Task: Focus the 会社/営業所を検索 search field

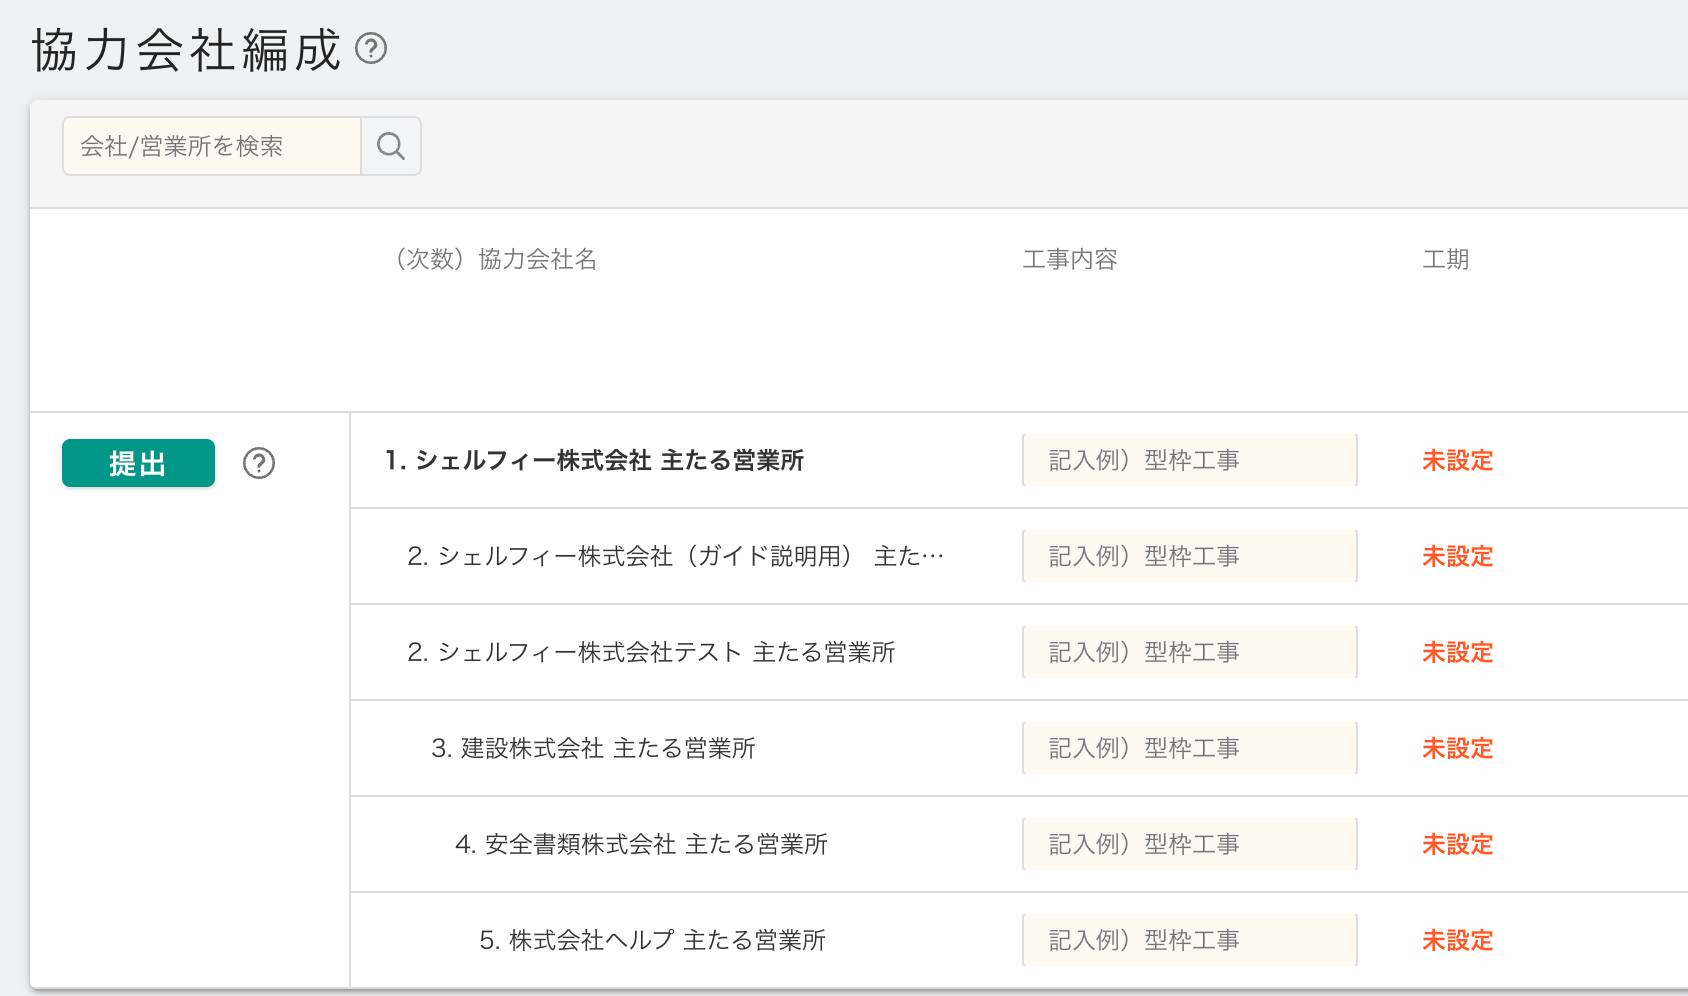Action: [x=212, y=146]
